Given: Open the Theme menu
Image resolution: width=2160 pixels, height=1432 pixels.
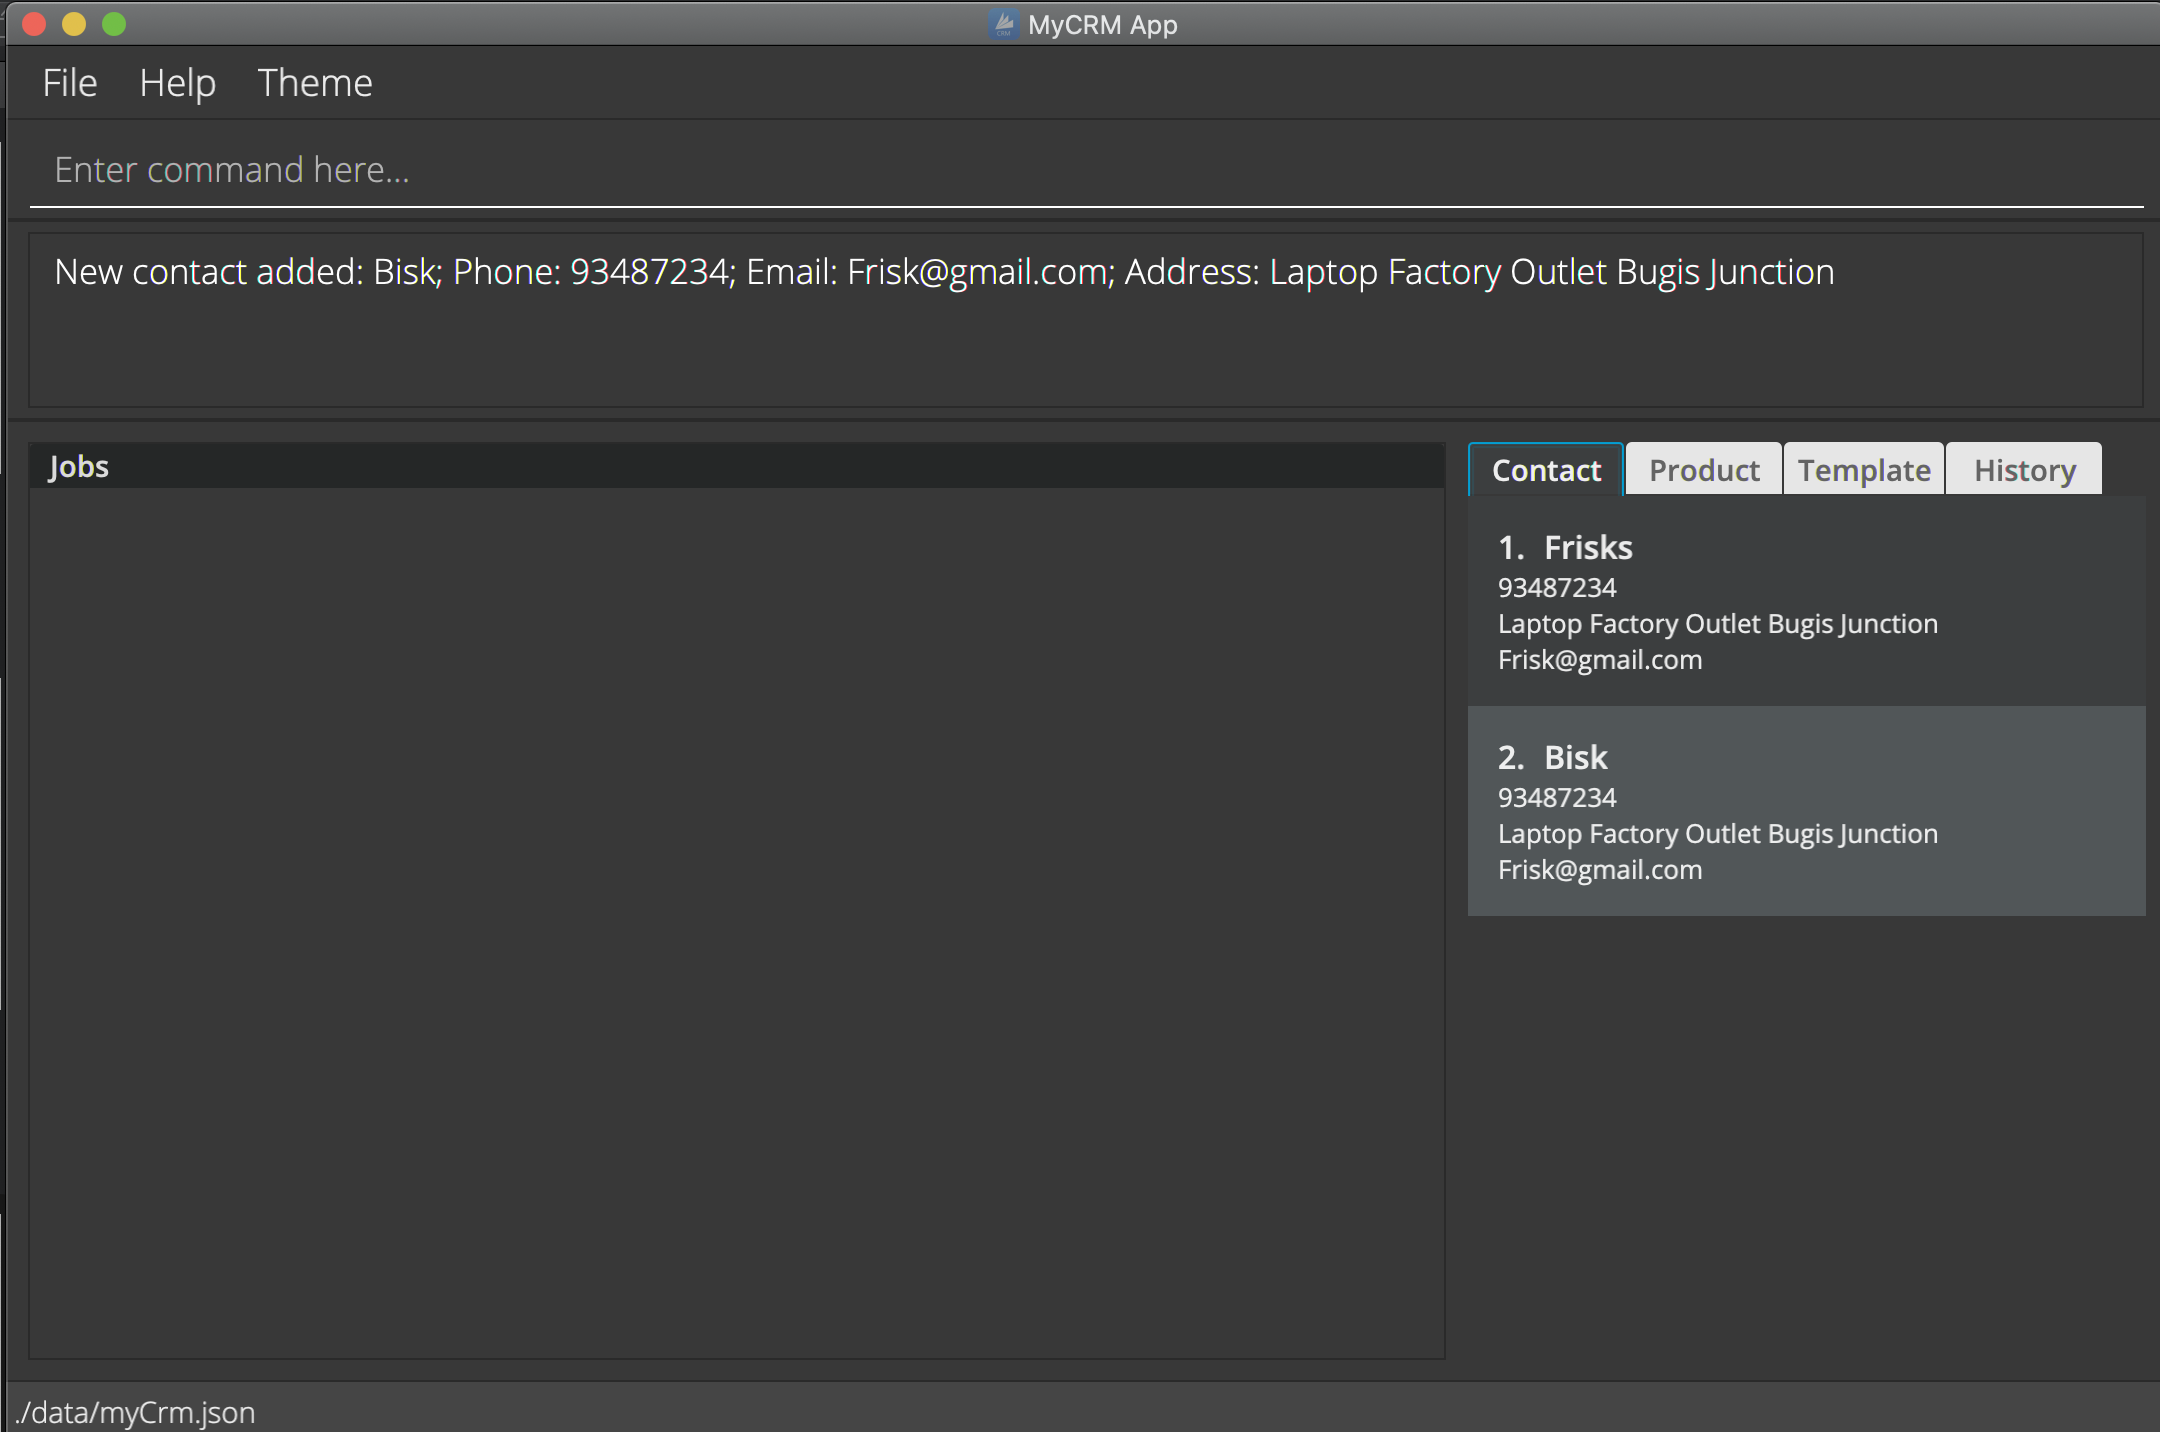Looking at the screenshot, I should [x=315, y=83].
